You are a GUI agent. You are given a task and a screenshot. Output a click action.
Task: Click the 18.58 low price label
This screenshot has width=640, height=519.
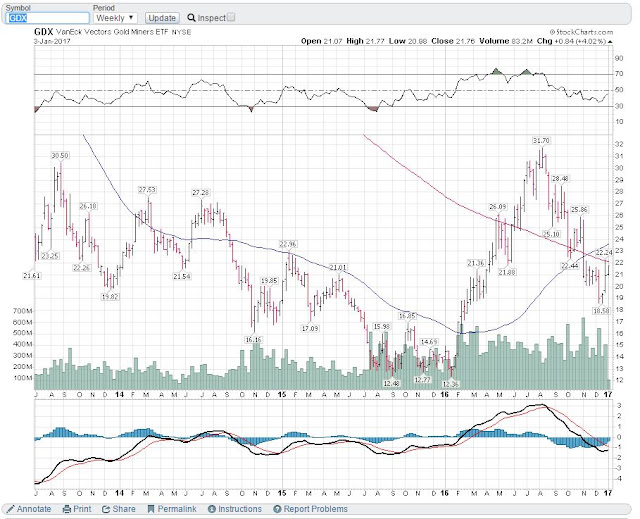pyautogui.click(x=601, y=311)
